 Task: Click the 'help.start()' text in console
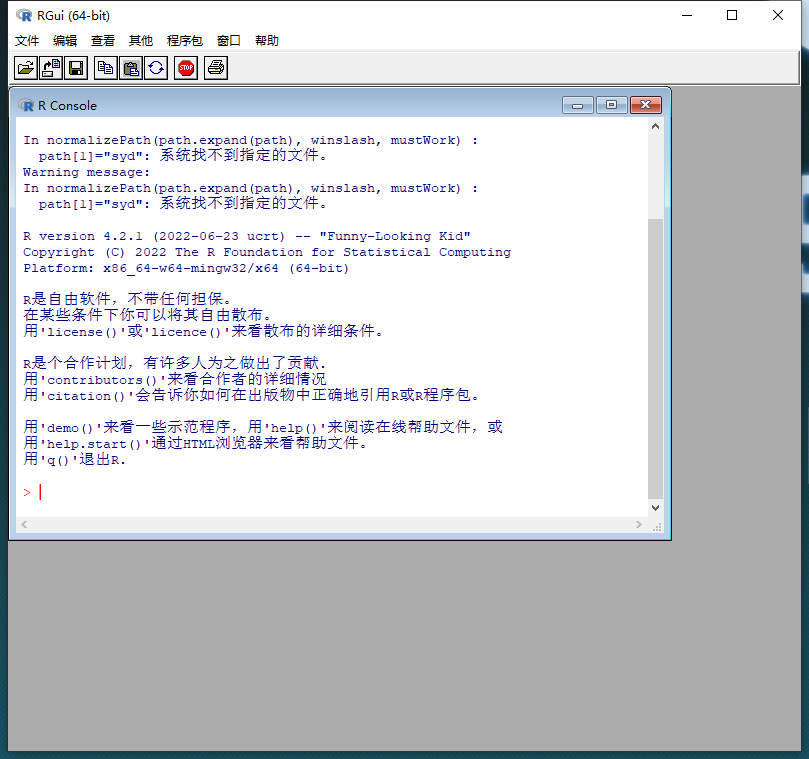(x=94, y=444)
